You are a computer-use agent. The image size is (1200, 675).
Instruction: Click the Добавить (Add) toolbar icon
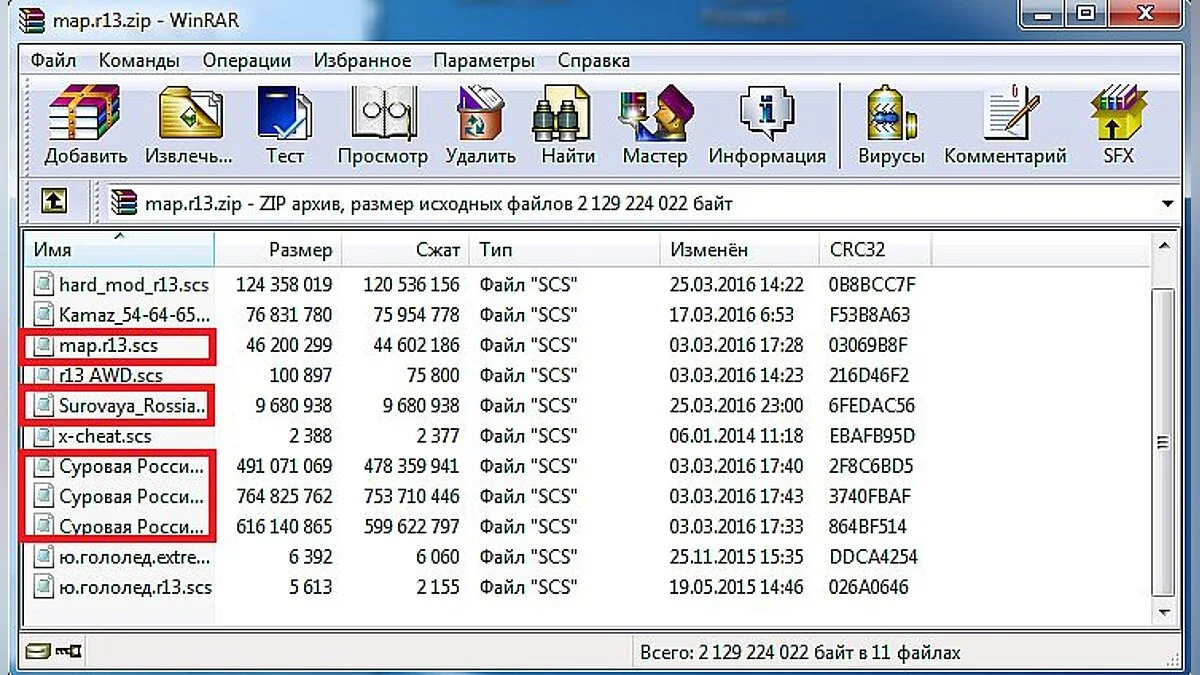[x=85, y=114]
